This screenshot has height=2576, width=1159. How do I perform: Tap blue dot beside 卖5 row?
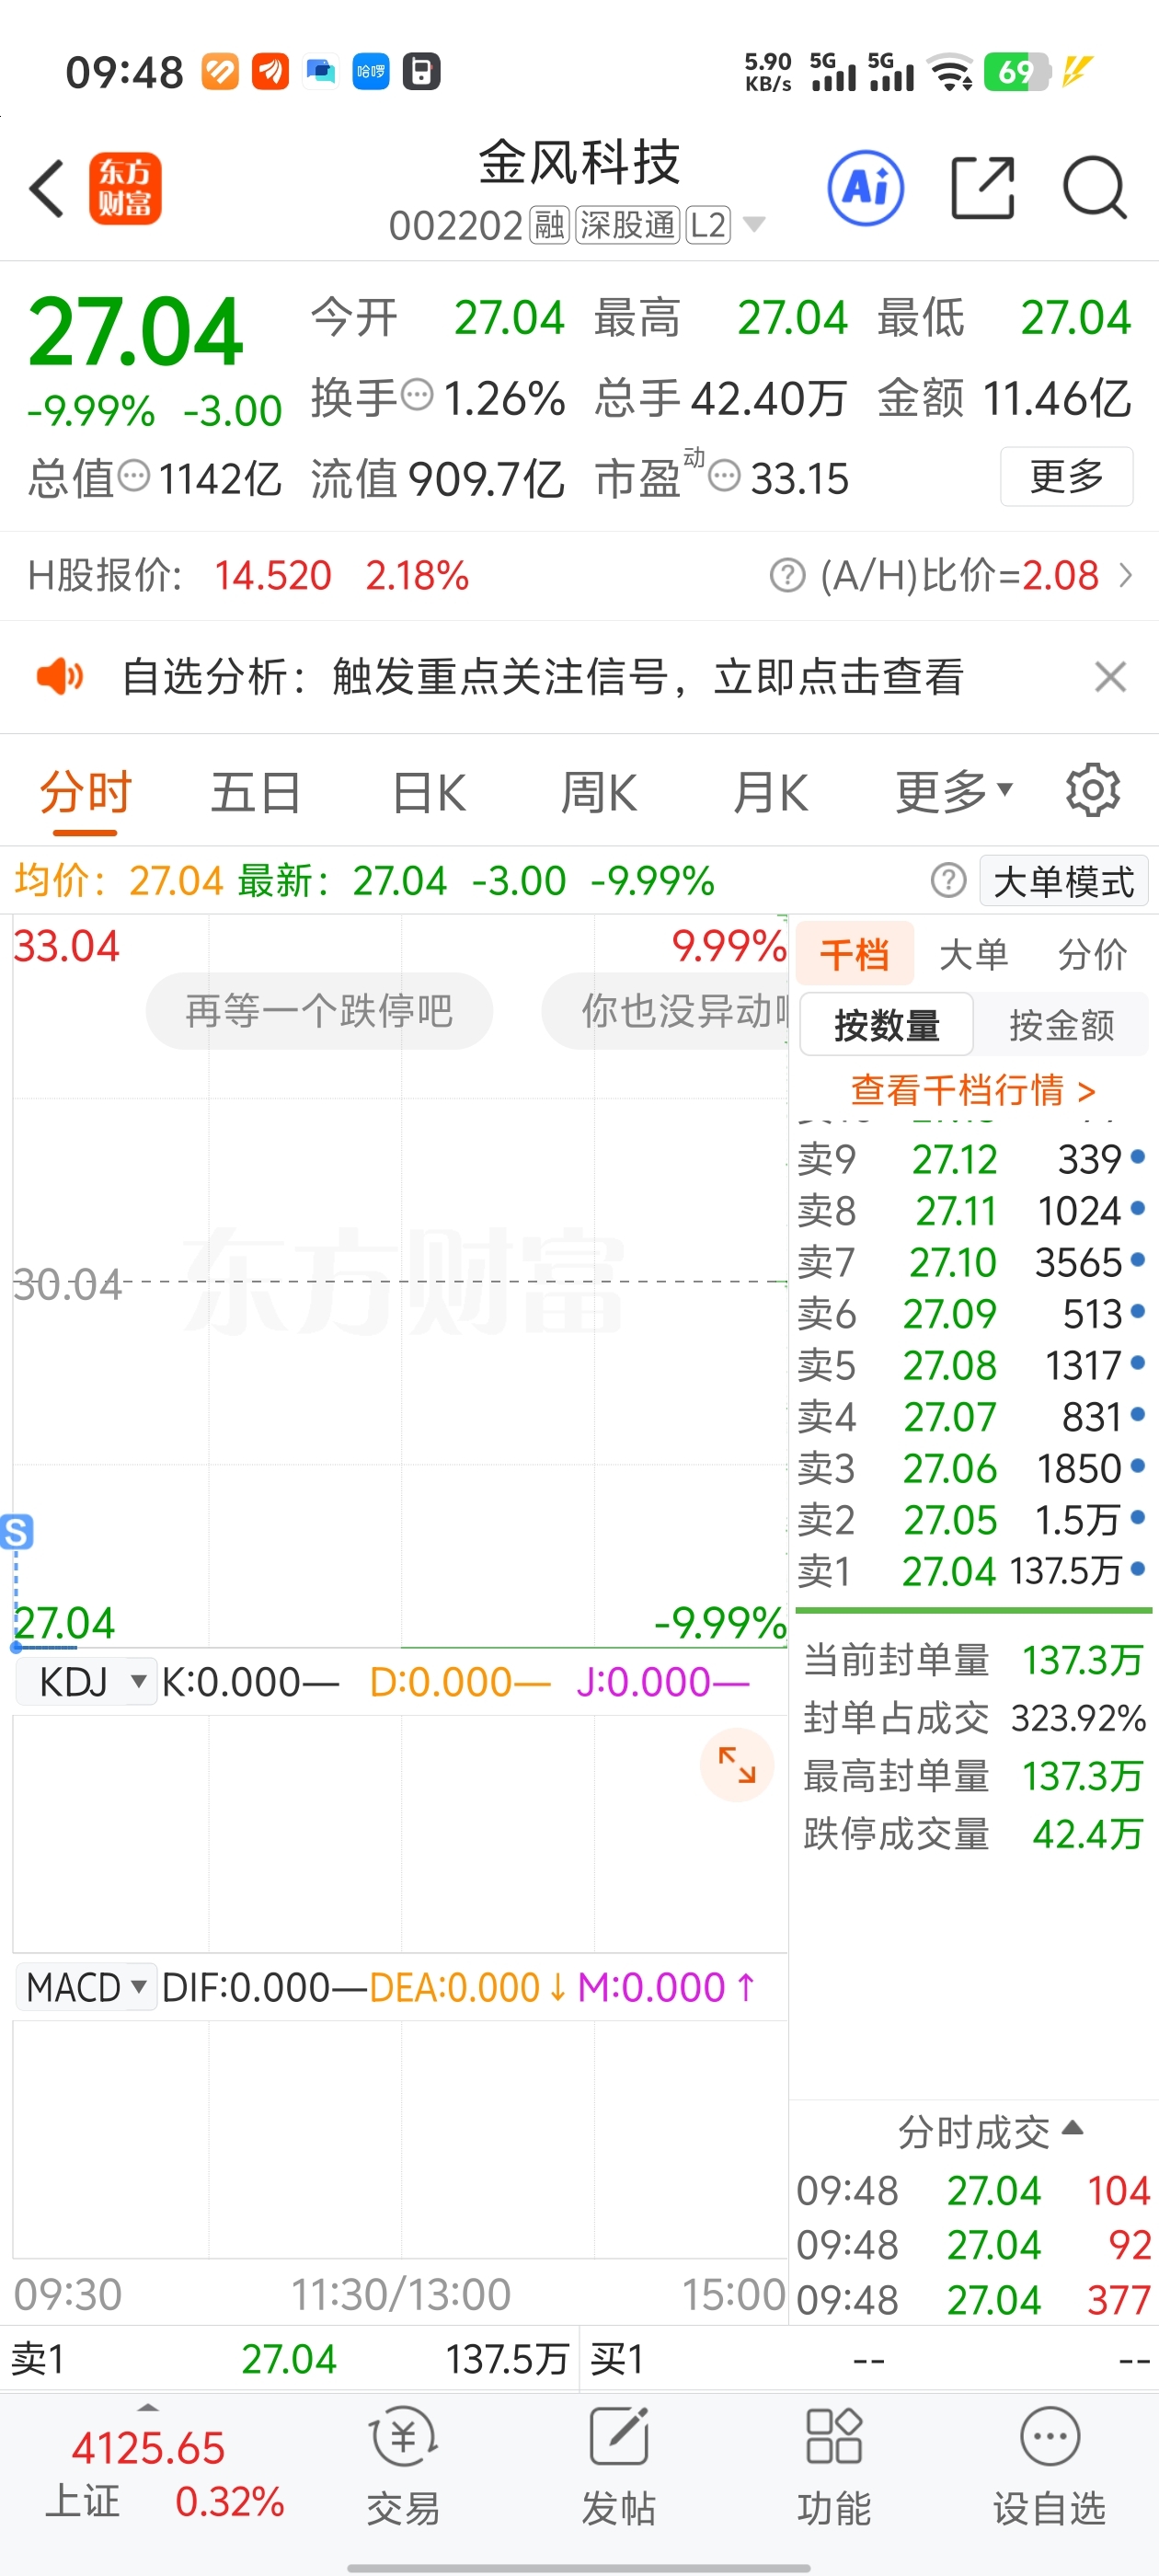1137,1364
